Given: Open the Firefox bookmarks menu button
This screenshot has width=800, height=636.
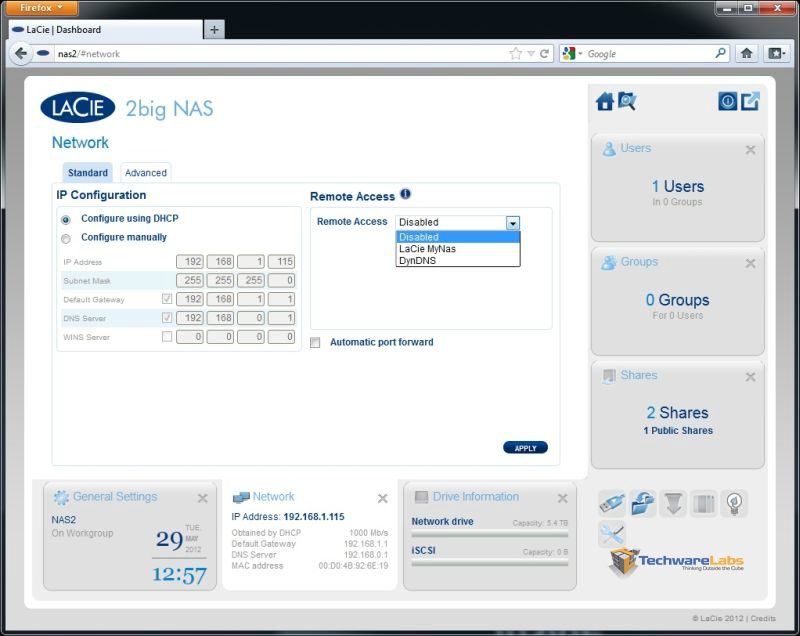Looking at the screenshot, I should pos(777,54).
